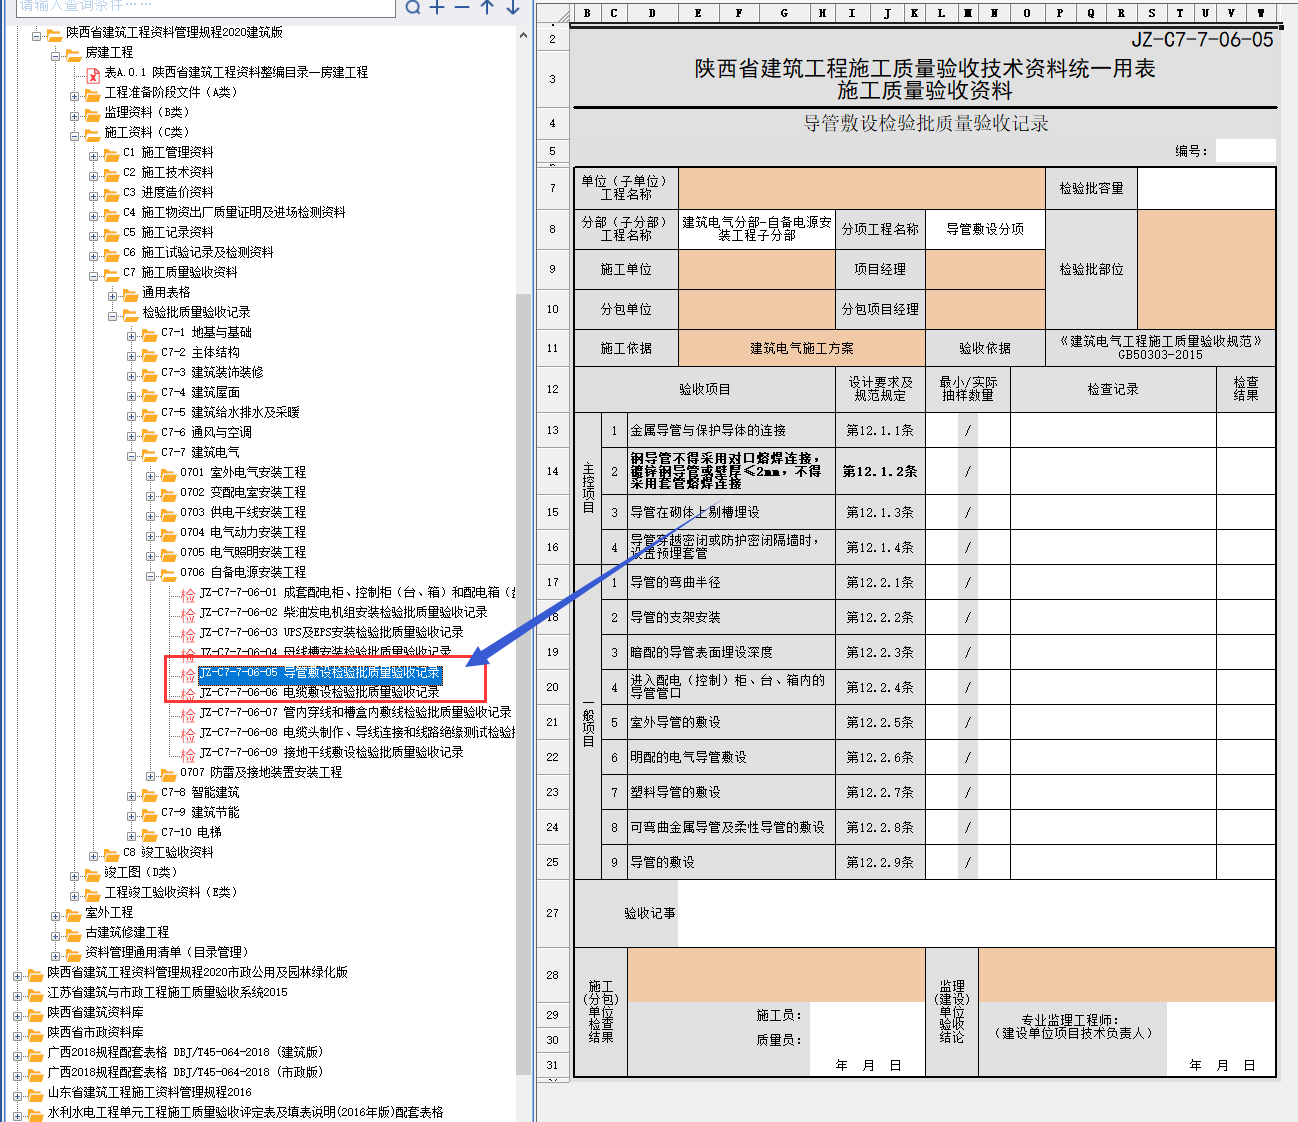Click 第12.2.9条 cell
This screenshot has height=1122, width=1298.
(x=880, y=862)
